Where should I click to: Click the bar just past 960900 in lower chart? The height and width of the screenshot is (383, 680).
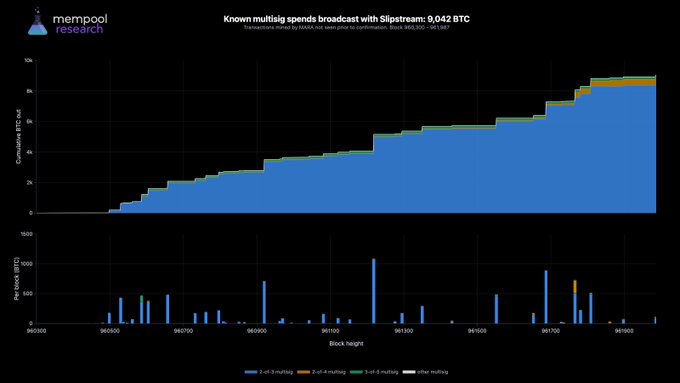264,302
